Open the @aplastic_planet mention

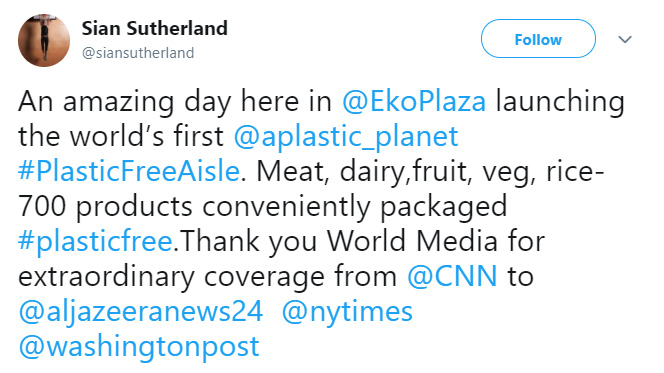click(x=346, y=137)
